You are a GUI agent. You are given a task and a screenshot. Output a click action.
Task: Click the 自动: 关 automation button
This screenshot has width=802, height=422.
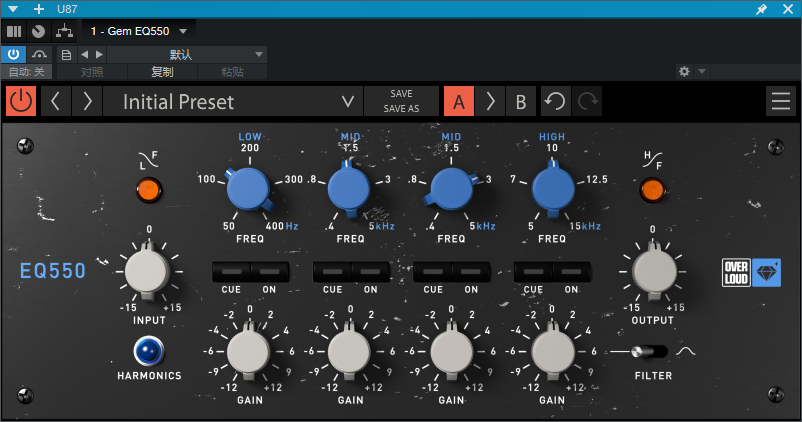pos(26,72)
